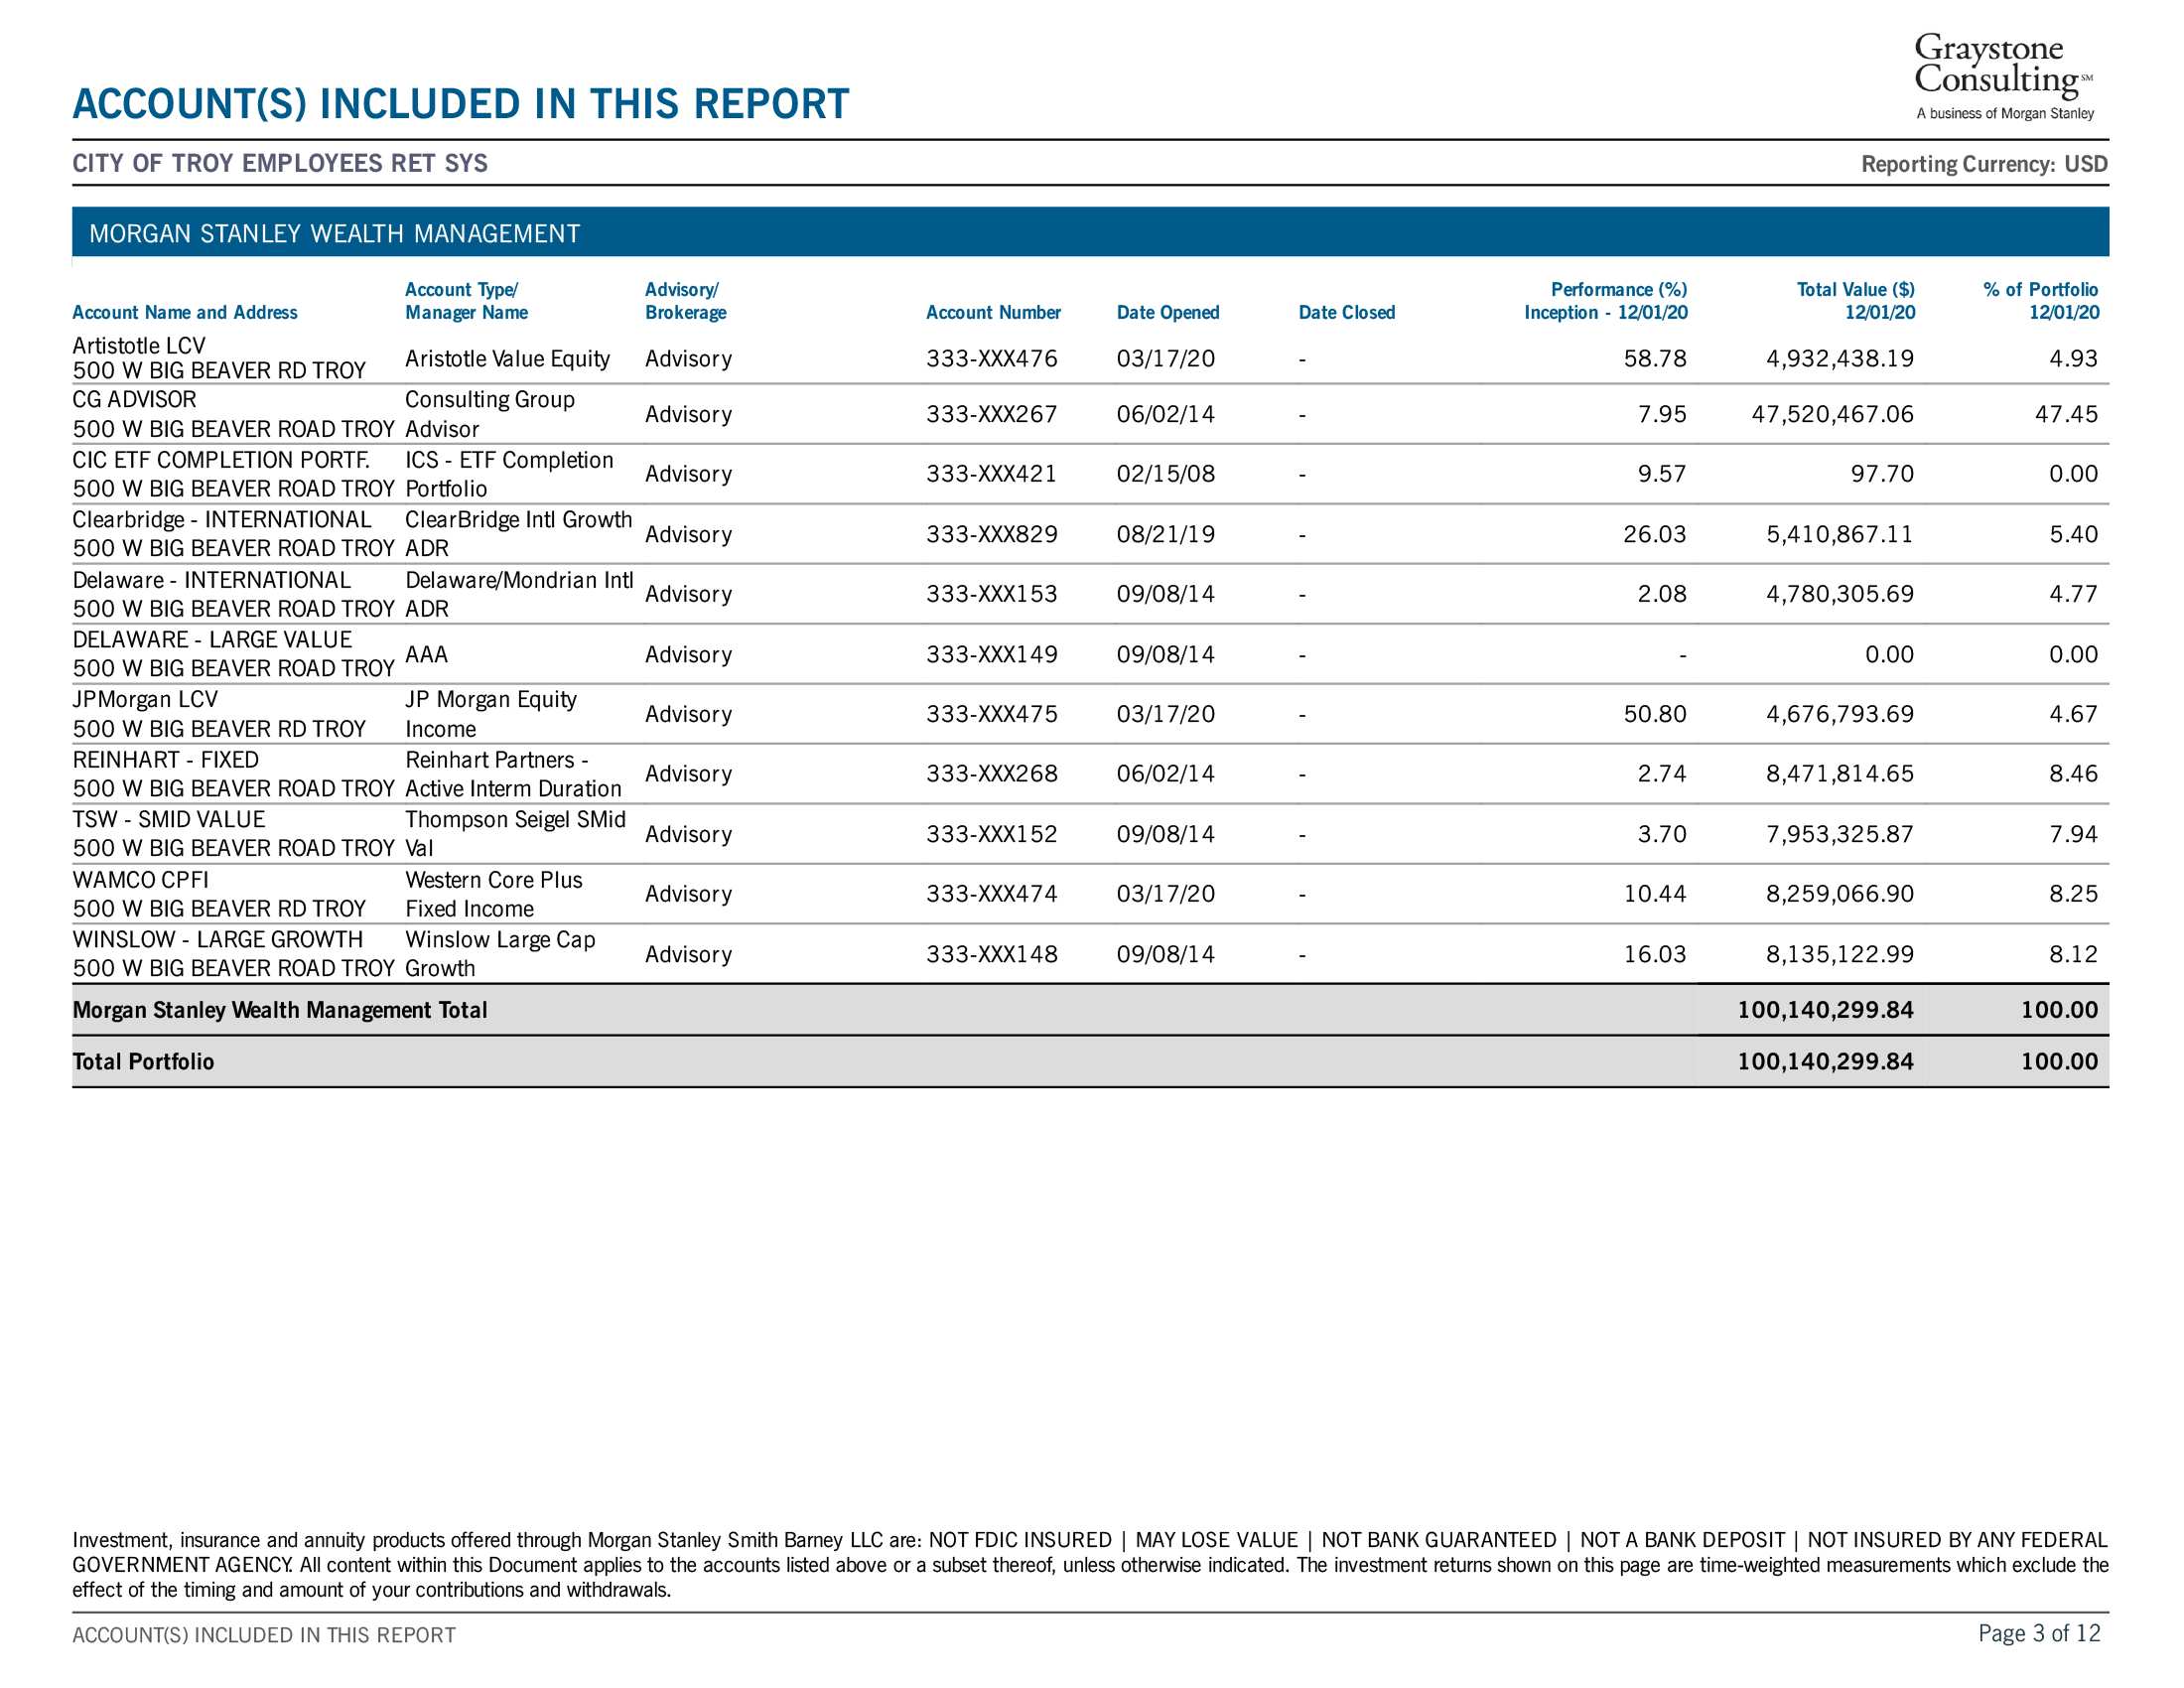This screenshot has width=2184, height=1688.
Task: Select the 'Page 3 of 12' footer text
Action: (2039, 1634)
